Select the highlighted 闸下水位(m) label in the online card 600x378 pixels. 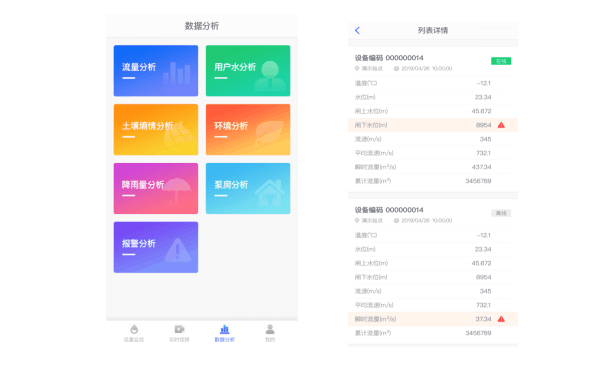371,125
